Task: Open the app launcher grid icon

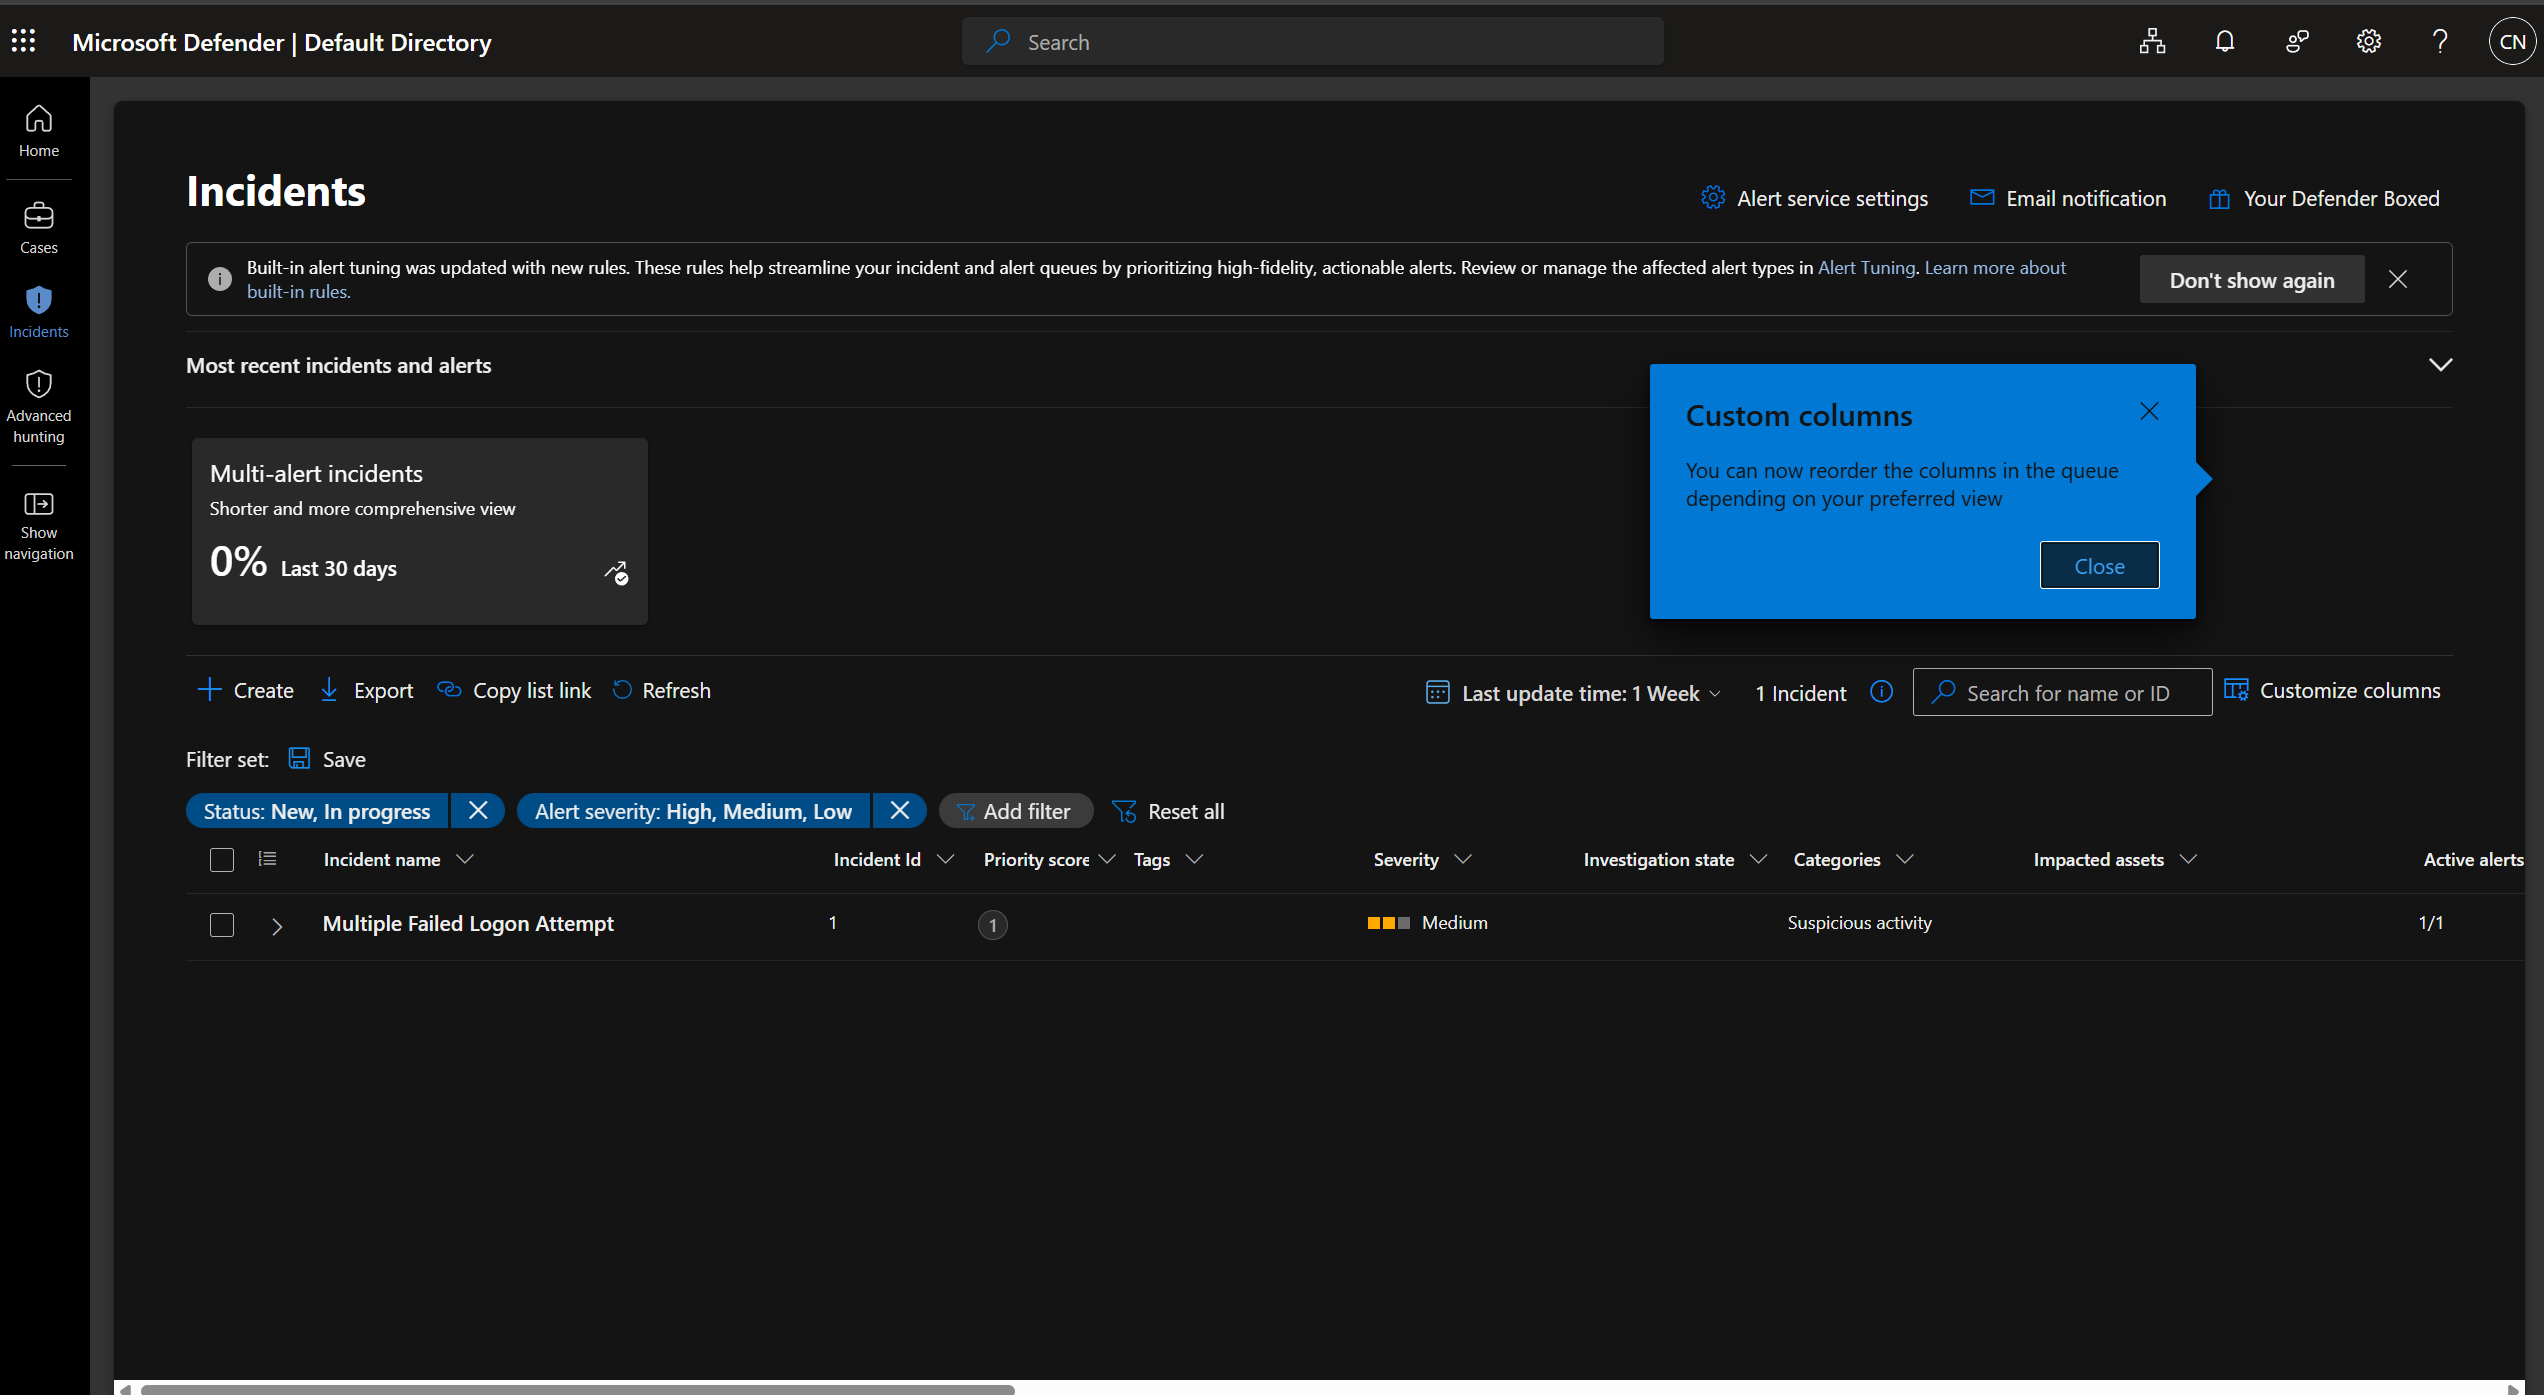Action: [x=24, y=41]
